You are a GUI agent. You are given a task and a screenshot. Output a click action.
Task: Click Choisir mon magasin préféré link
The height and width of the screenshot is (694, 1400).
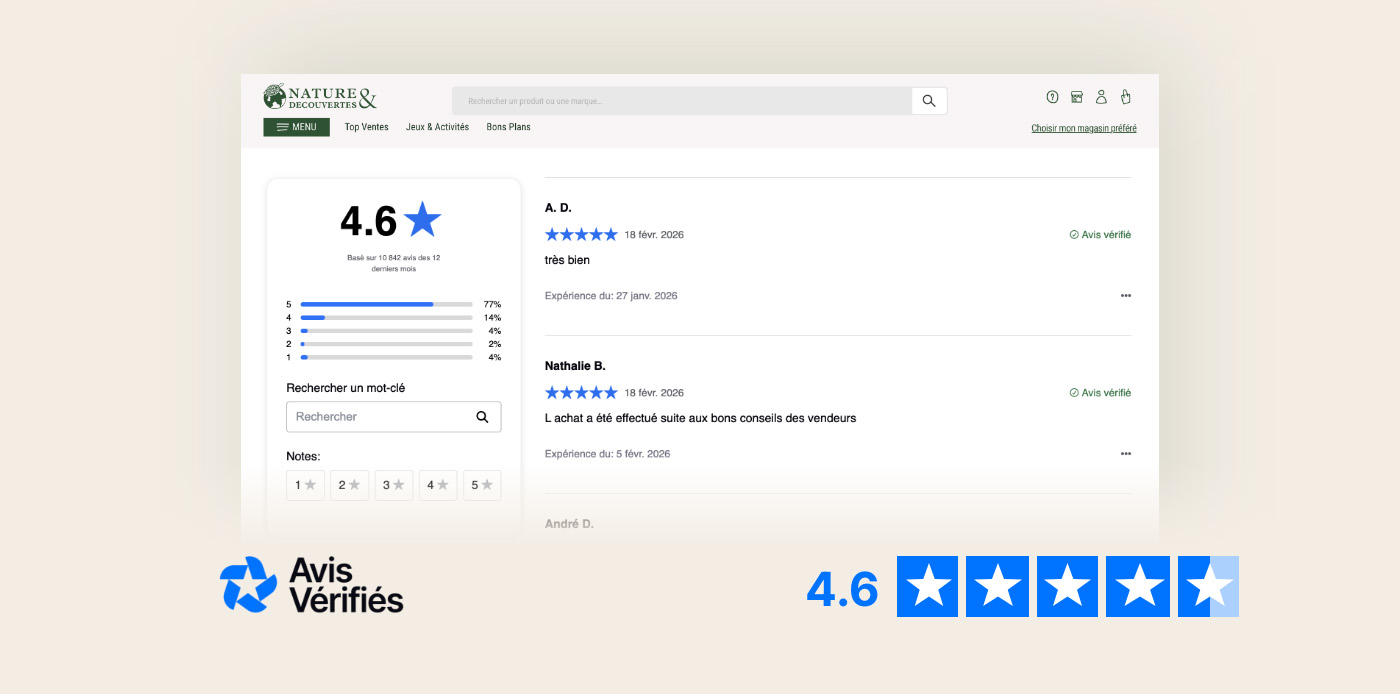[1083, 128]
